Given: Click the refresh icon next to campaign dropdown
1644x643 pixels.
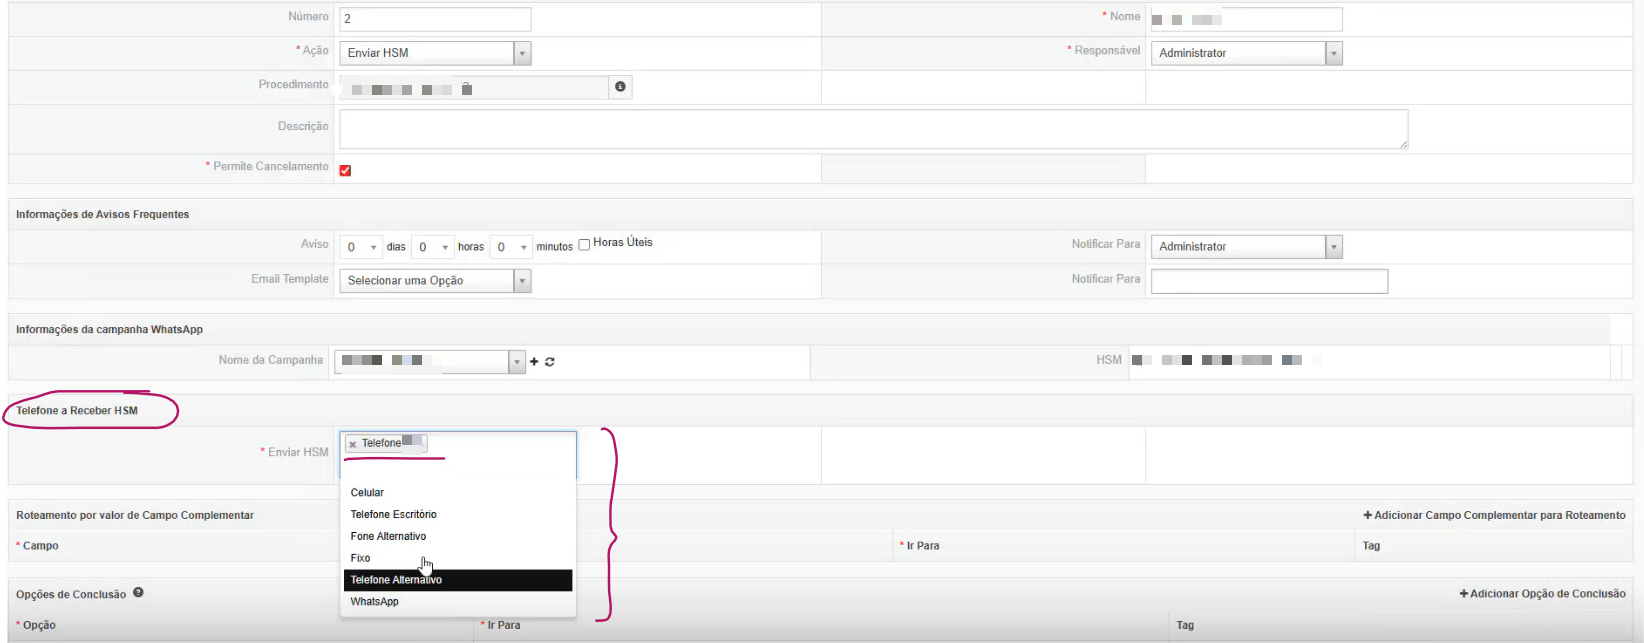Looking at the screenshot, I should (x=550, y=362).
